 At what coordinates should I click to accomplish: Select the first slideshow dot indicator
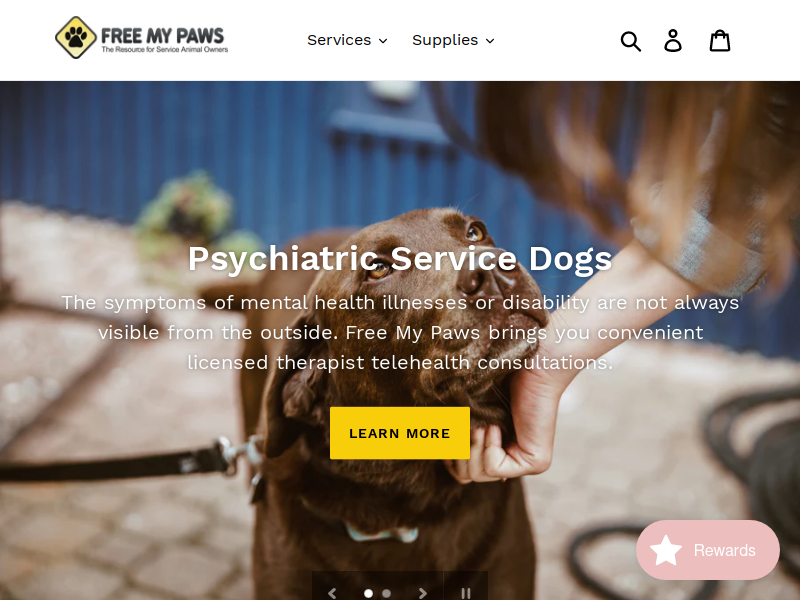pyautogui.click(x=368, y=593)
